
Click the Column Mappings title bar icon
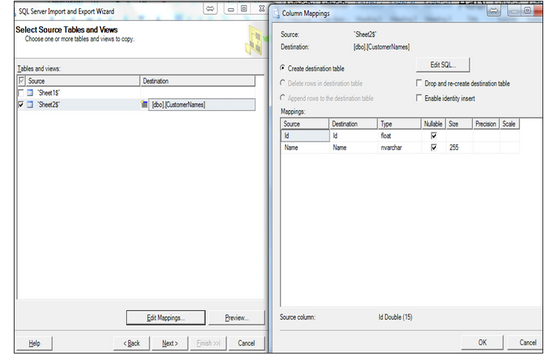click(x=276, y=13)
